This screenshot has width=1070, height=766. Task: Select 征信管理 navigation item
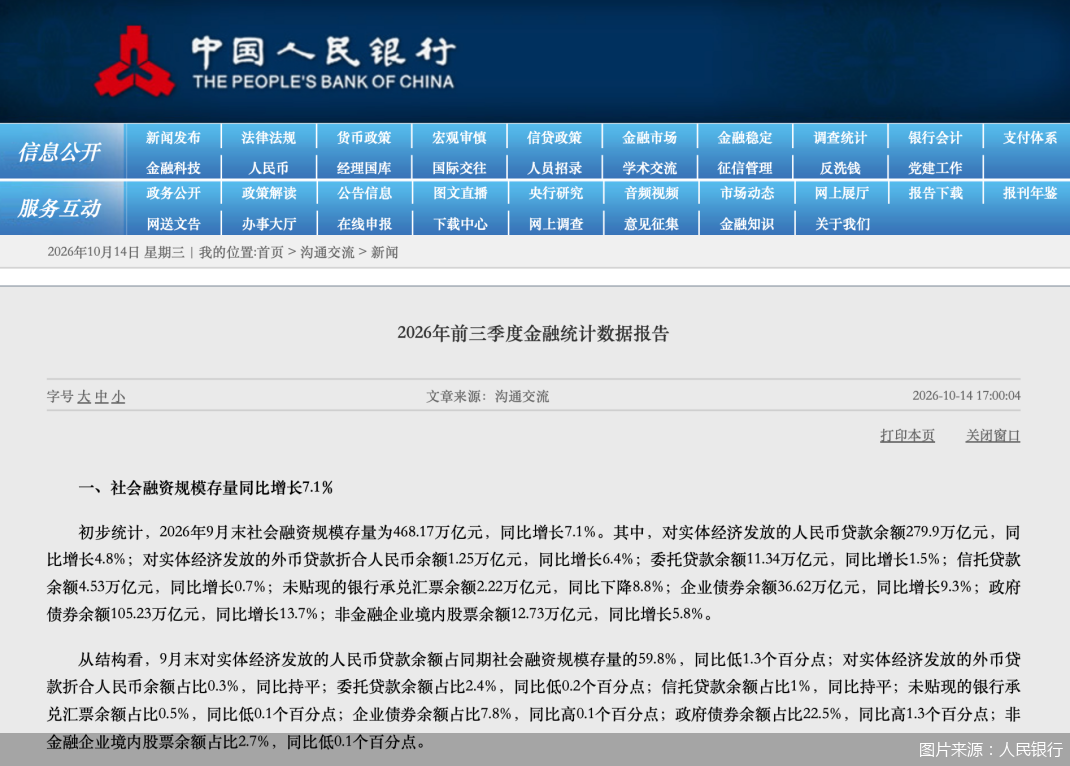coord(745,168)
